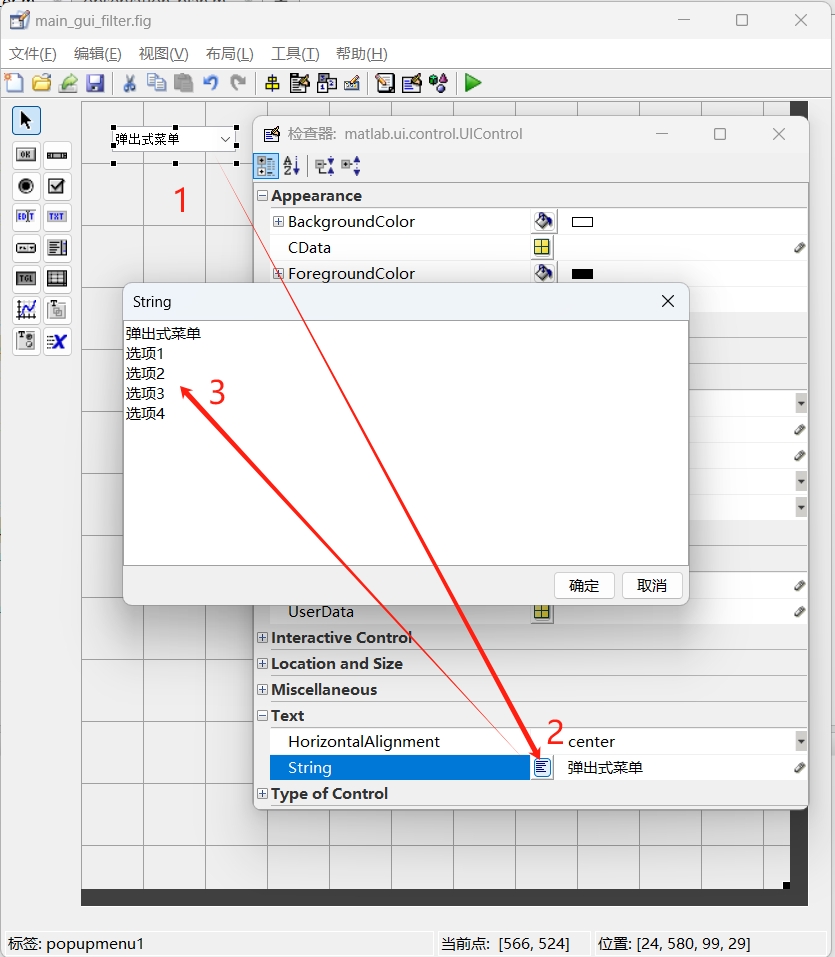The width and height of the screenshot is (835, 957).
Task: Open the 文件(F) menu
Action: click(x=33, y=54)
